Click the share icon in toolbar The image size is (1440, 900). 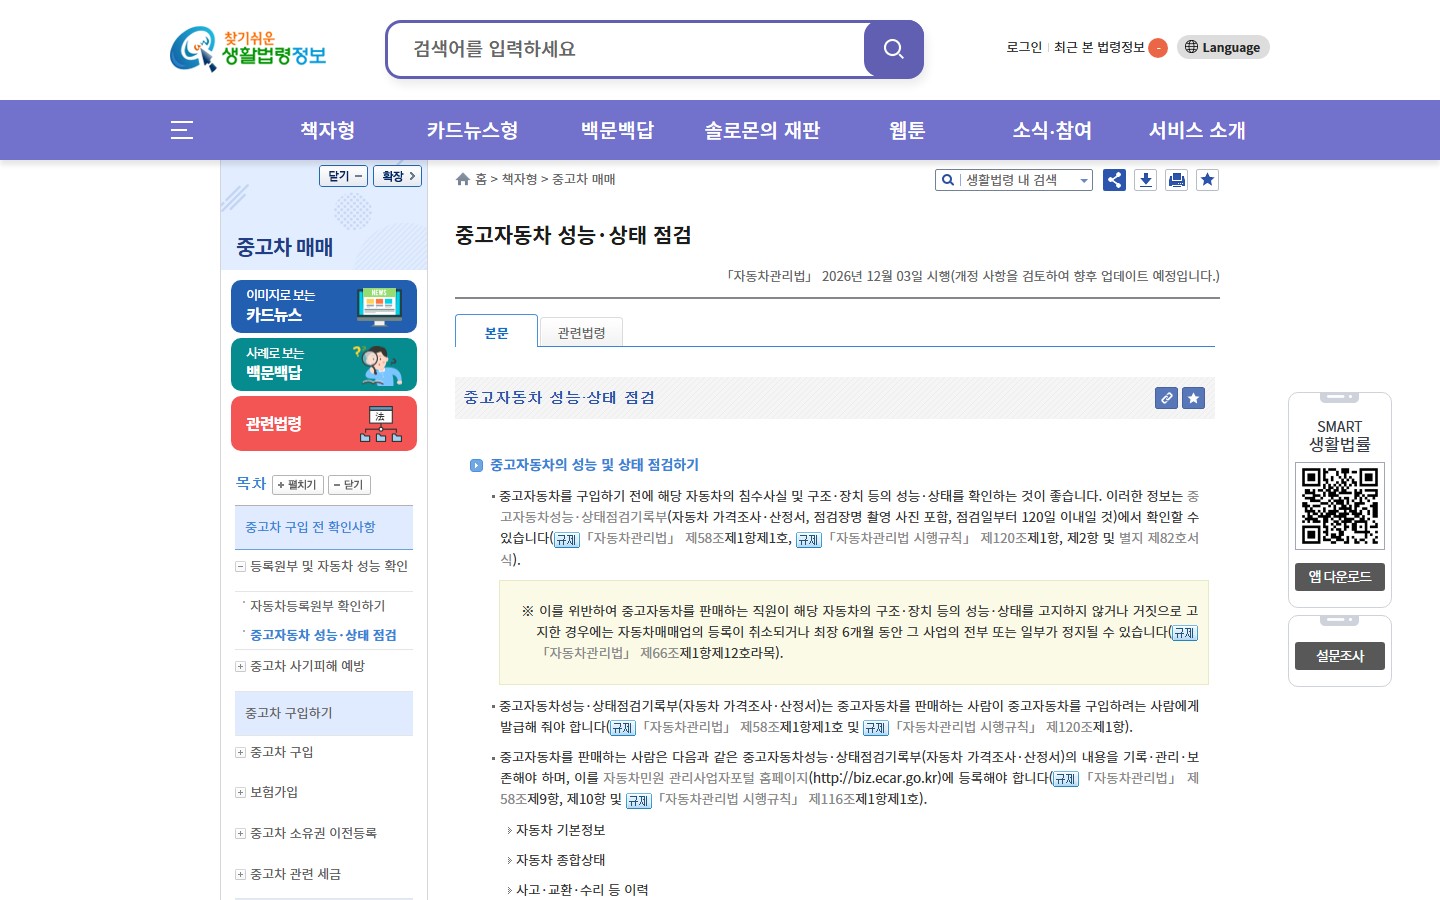pos(1114,180)
